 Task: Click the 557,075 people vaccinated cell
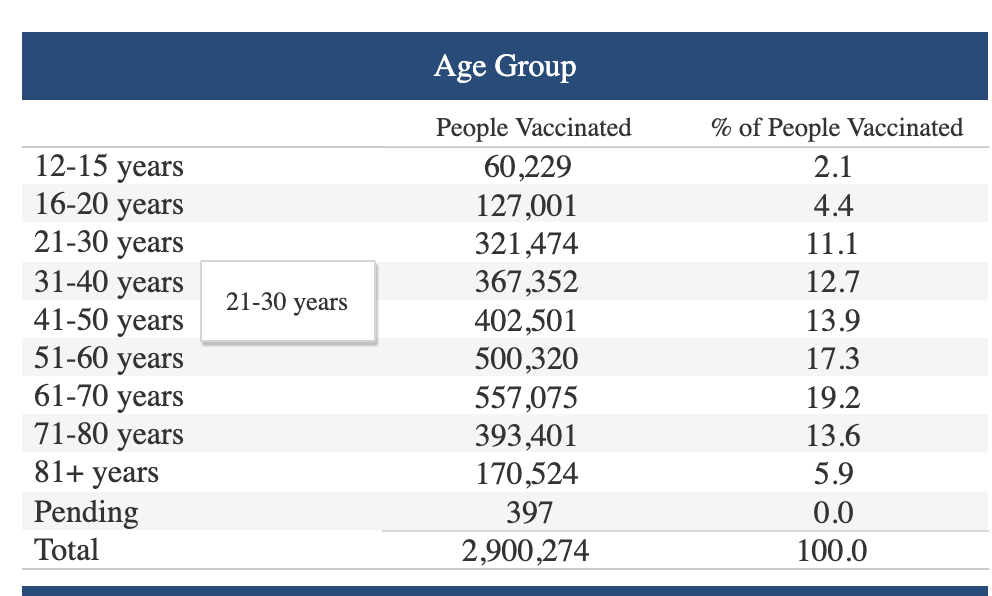526,397
